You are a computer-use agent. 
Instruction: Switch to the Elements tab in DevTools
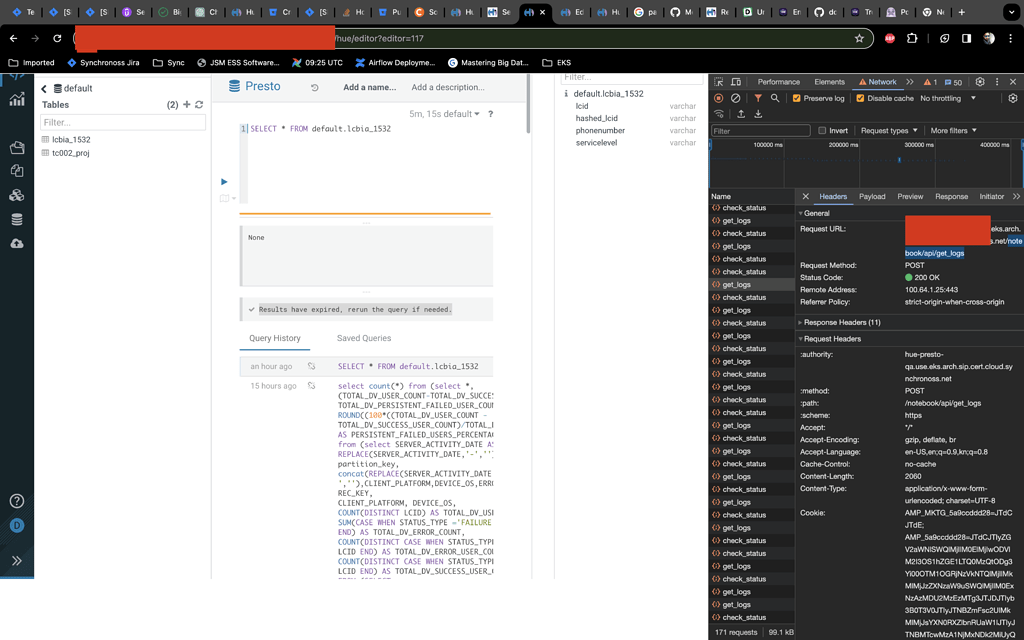click(830, 81)
